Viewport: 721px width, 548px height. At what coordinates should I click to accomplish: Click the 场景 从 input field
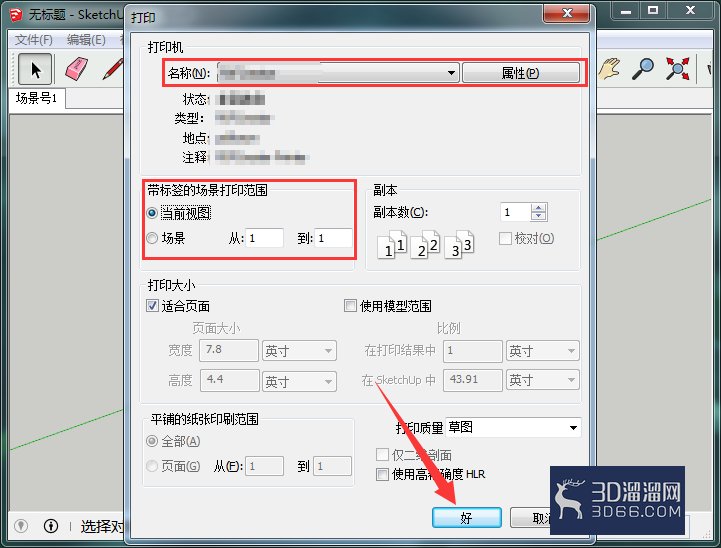264,238
